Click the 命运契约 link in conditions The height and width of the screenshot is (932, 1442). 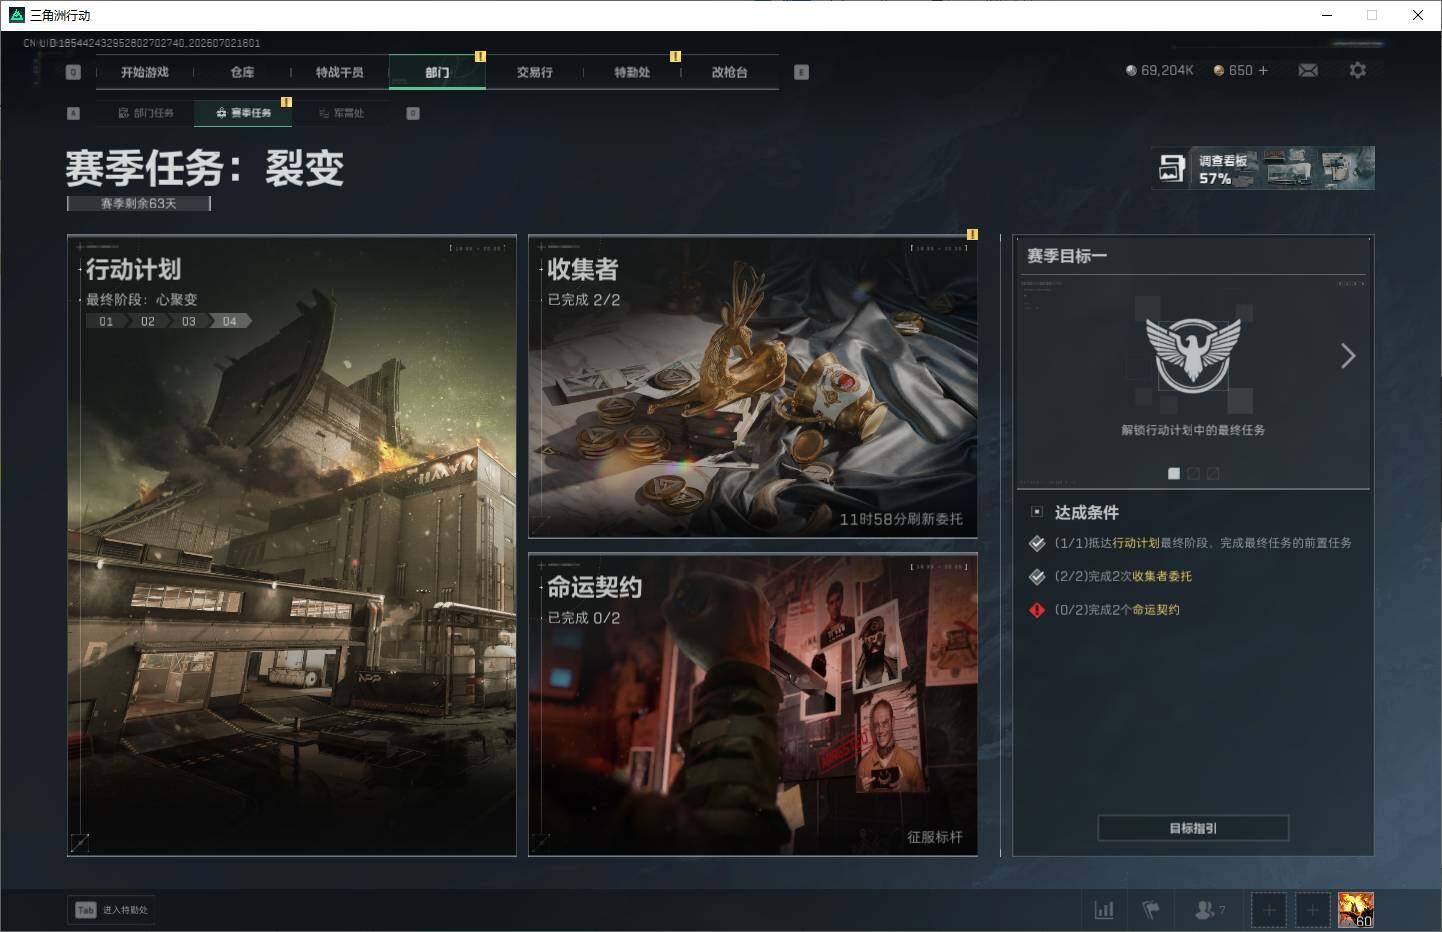coord(1156,610)
